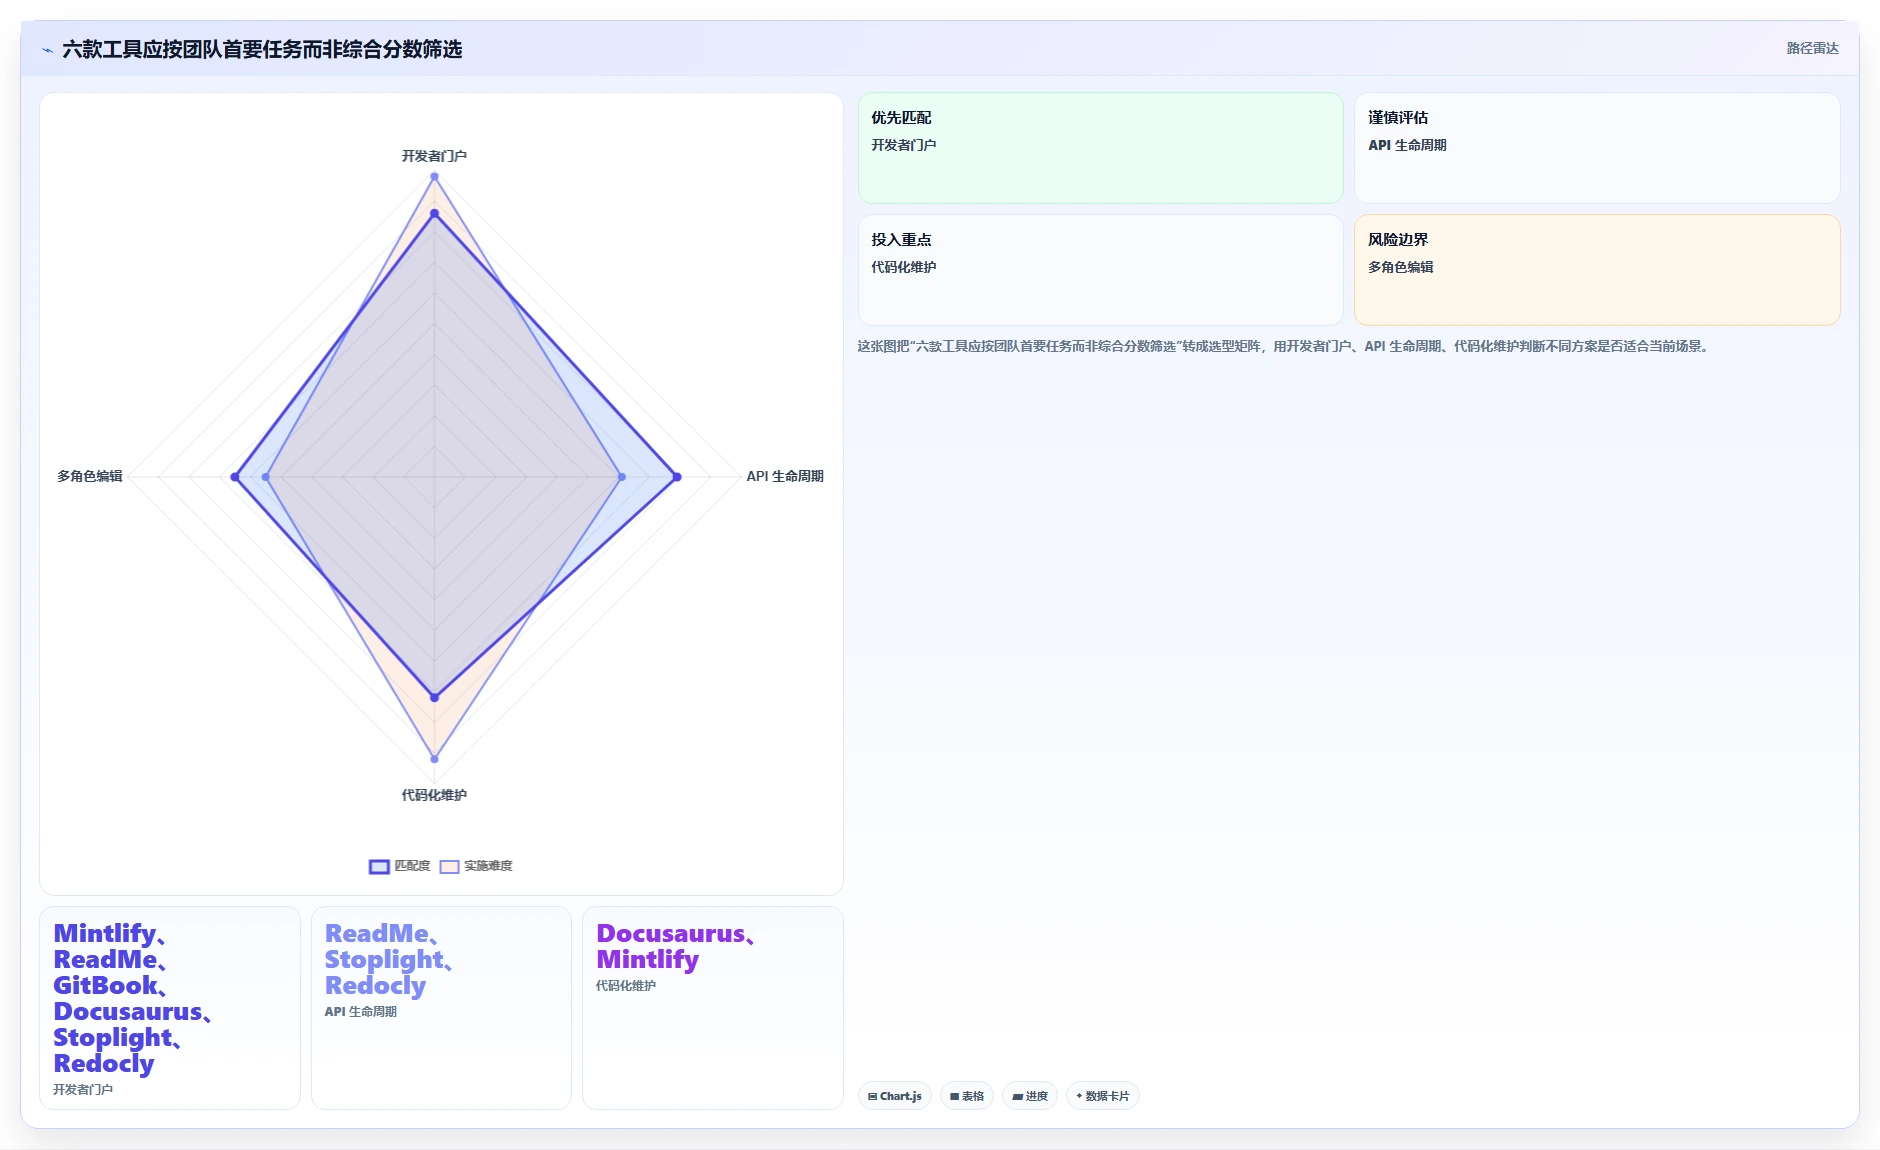Click 匹配度 data point on 开发者门户 axis
This screenshot has height=1150, width=1880.
(434, 213)
